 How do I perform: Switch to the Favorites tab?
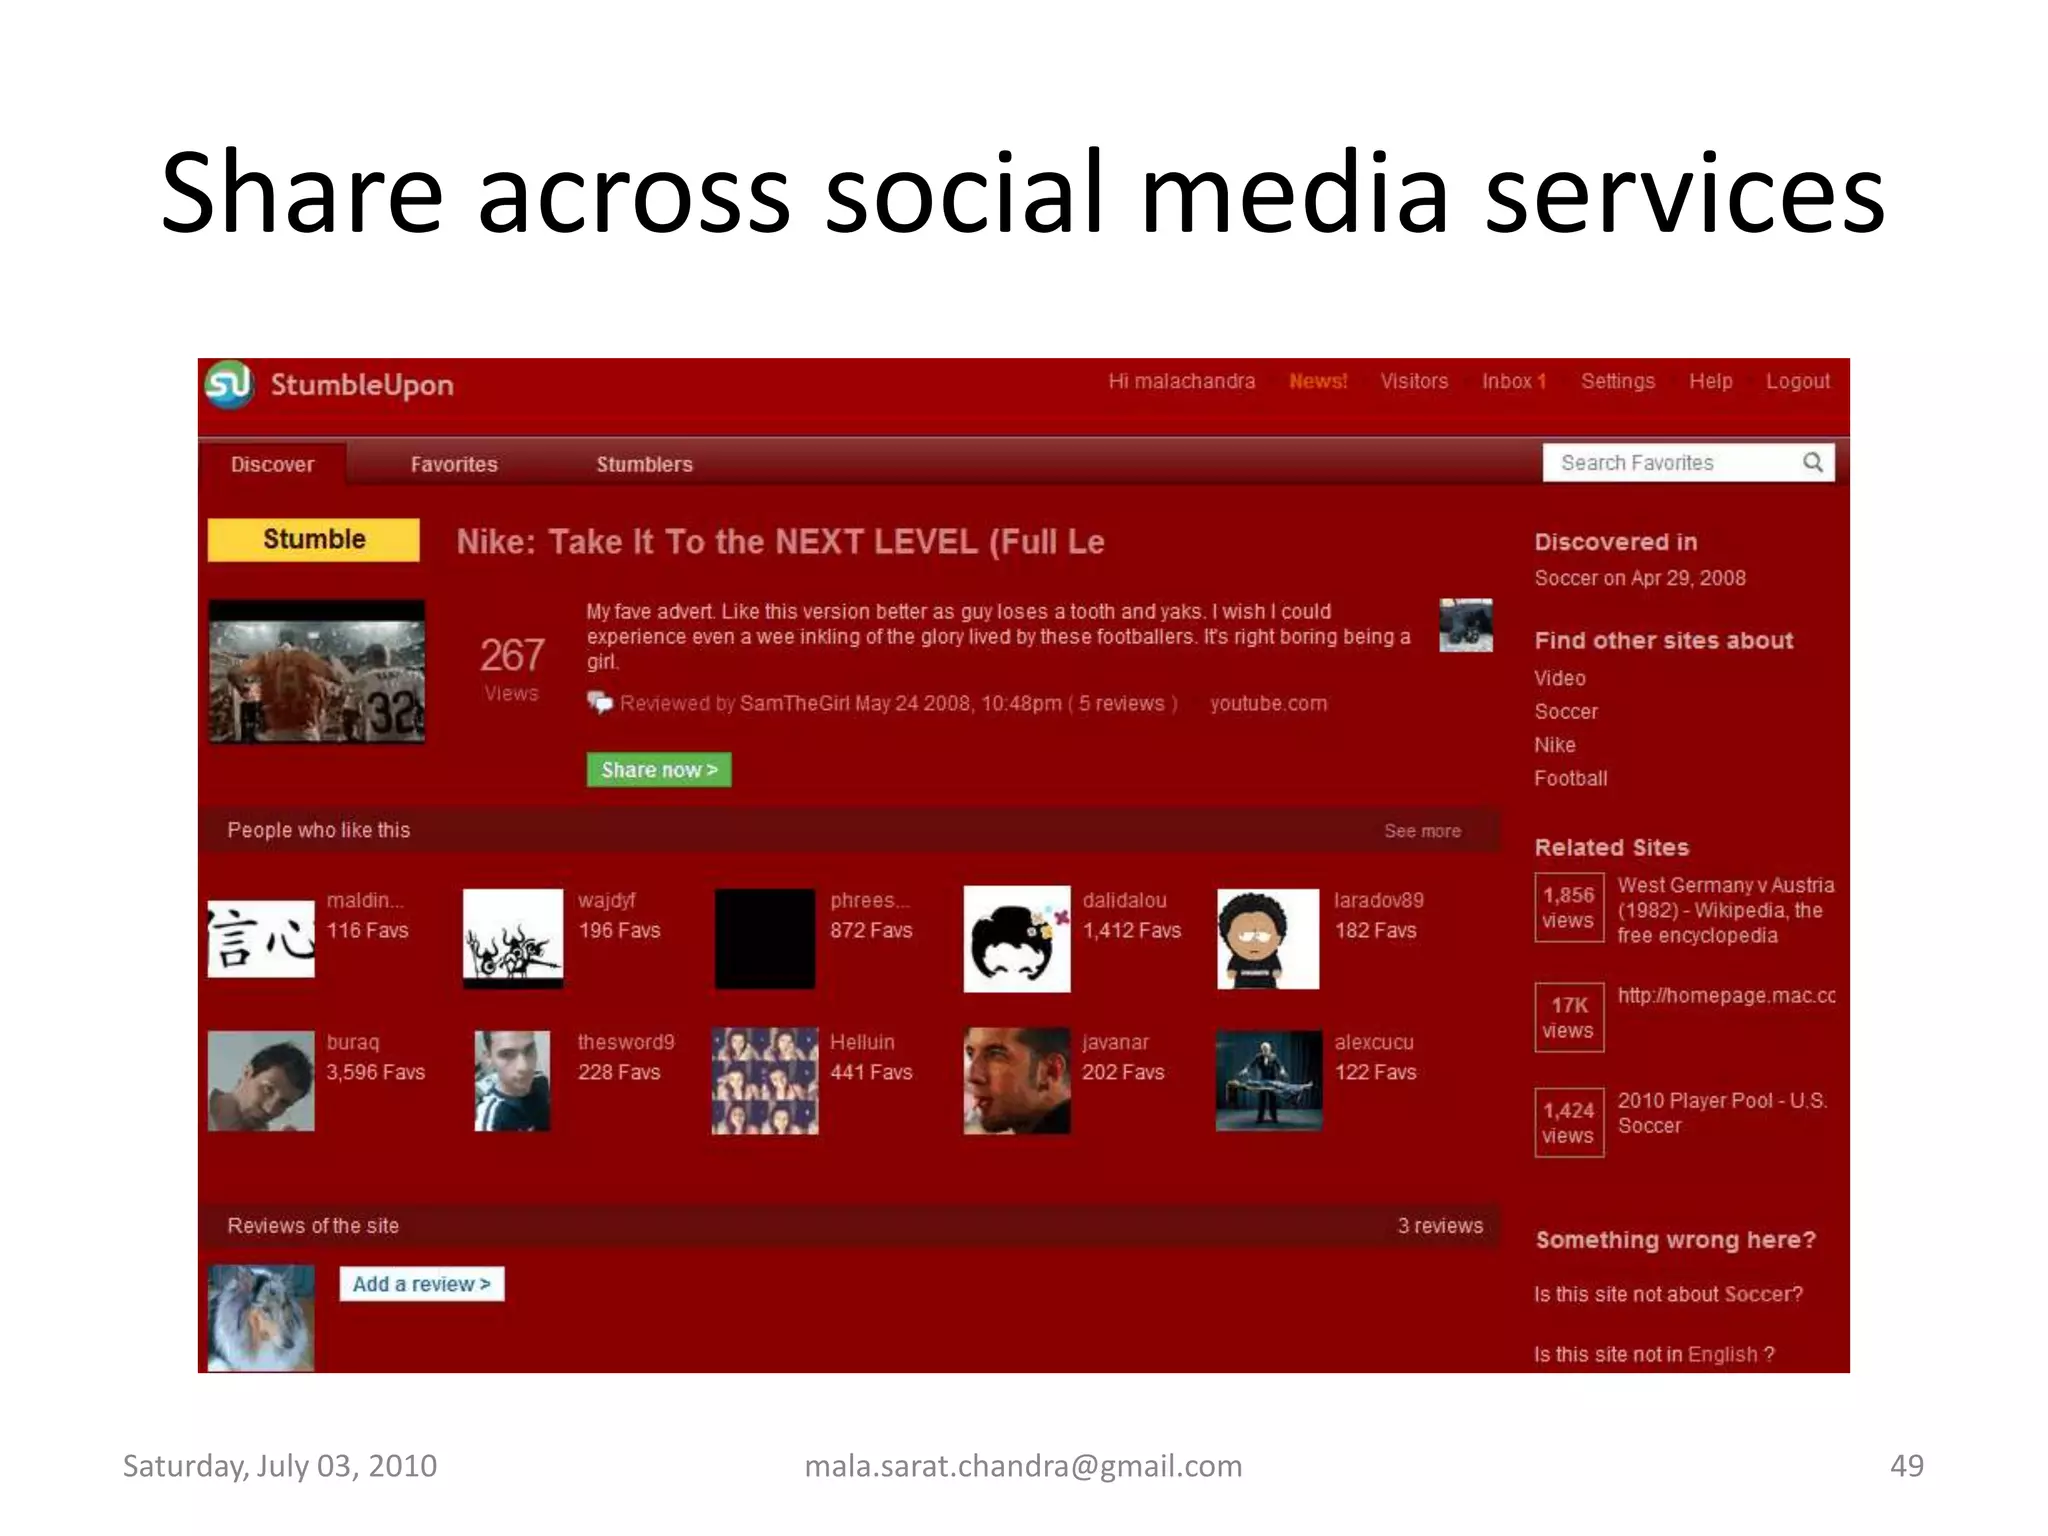coord(454,465)
